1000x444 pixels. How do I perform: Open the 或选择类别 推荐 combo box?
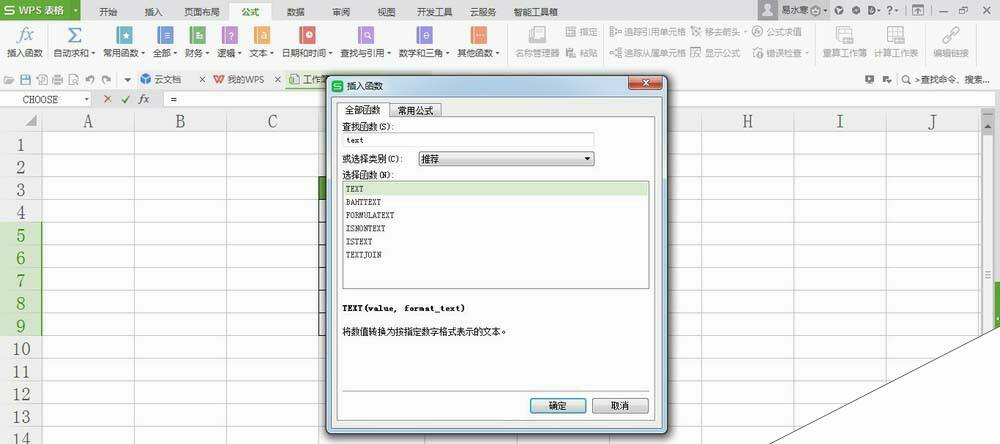[506, 159]
